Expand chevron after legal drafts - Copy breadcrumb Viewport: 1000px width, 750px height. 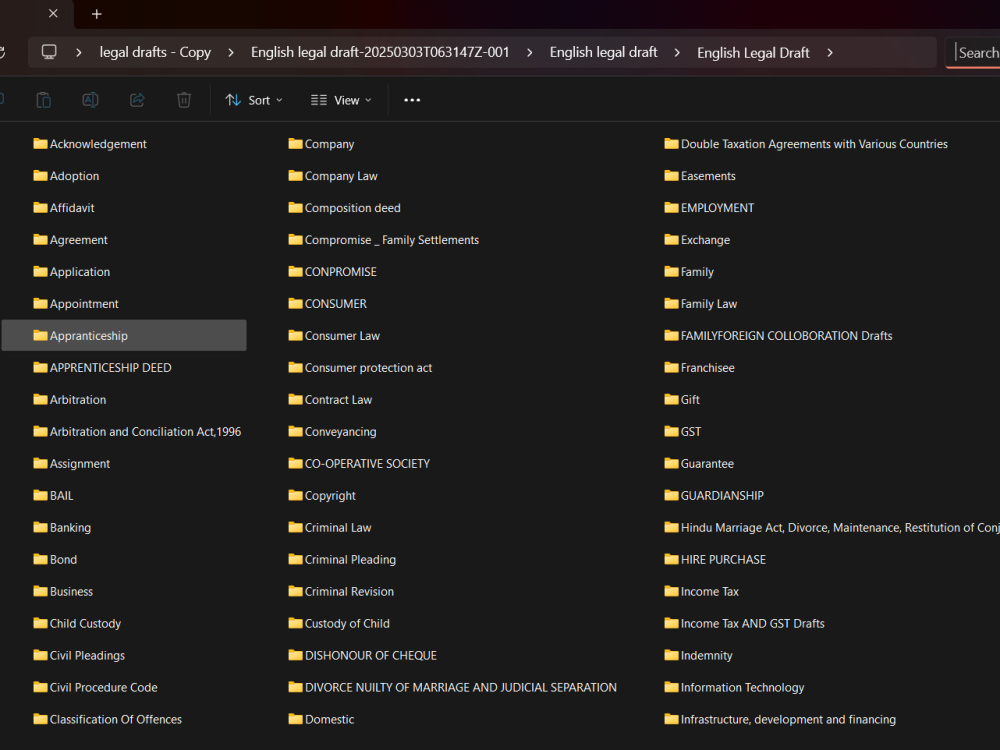(x=231, y=52)
